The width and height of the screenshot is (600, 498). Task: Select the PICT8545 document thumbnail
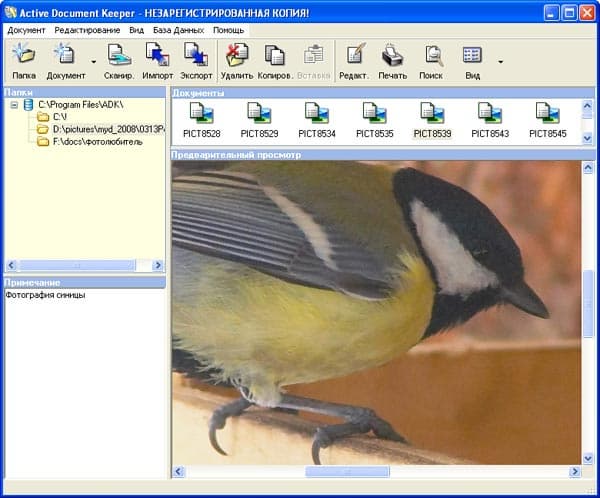coord(548,120)
